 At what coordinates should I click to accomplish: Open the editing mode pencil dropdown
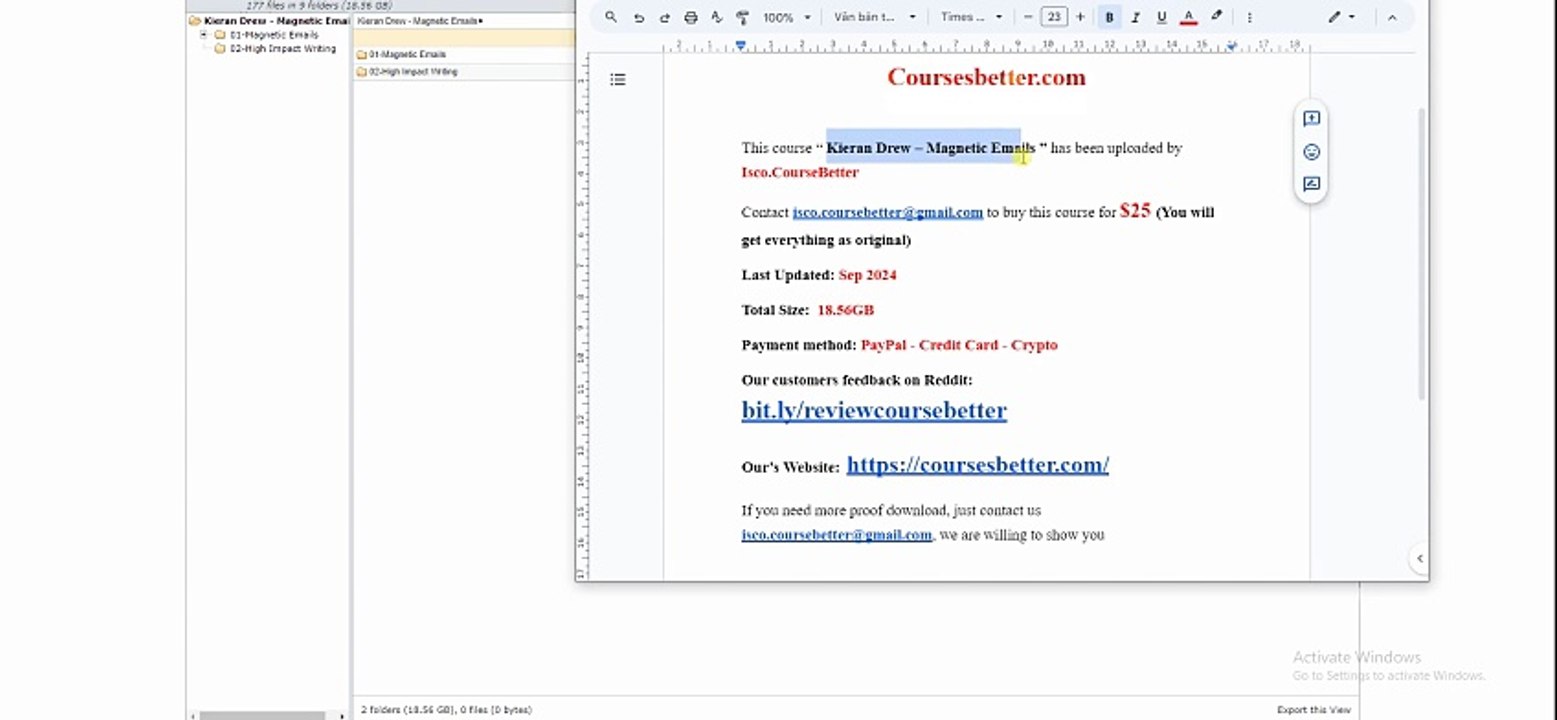[1341, 17]
